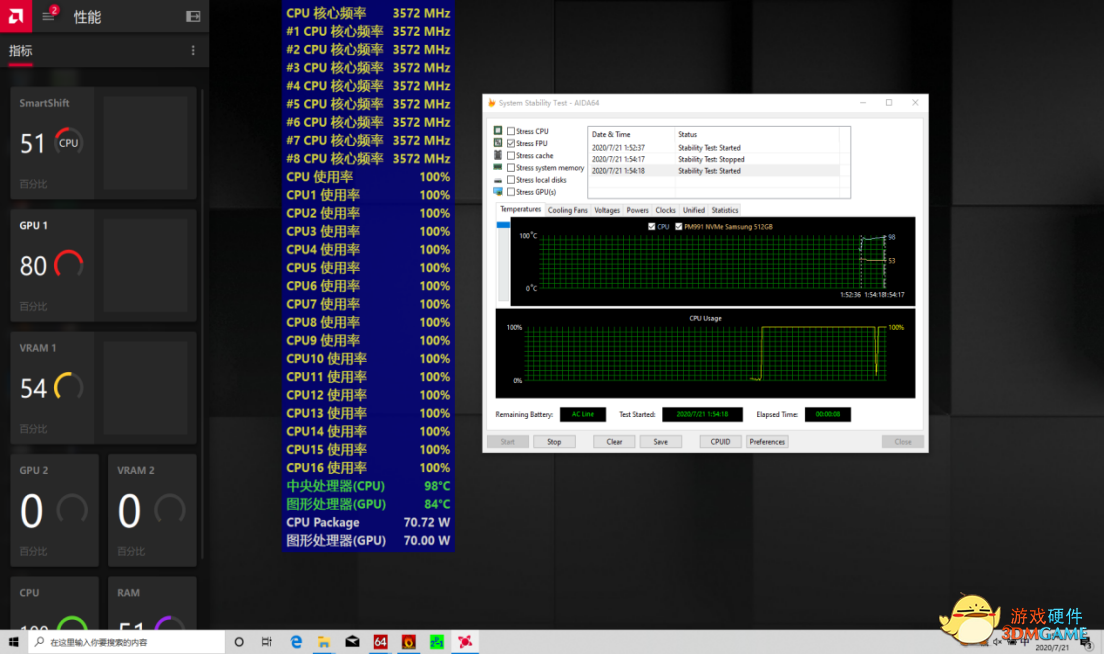This screenshot has width=1104, height=654.
Task: Toggle the PM991 NVMe Samsung graph checkbox
Action: click(679, 227)
